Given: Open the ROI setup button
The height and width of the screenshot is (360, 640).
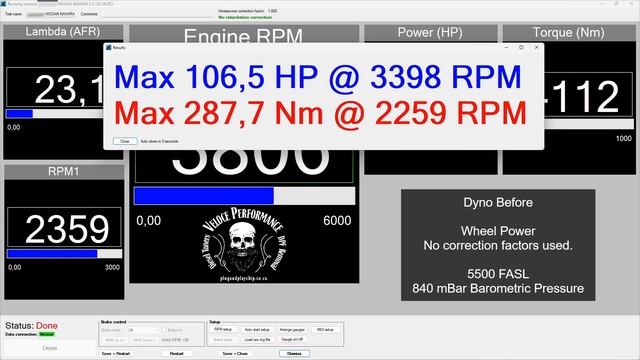Looking at the screenshot, I should (325, 329).
